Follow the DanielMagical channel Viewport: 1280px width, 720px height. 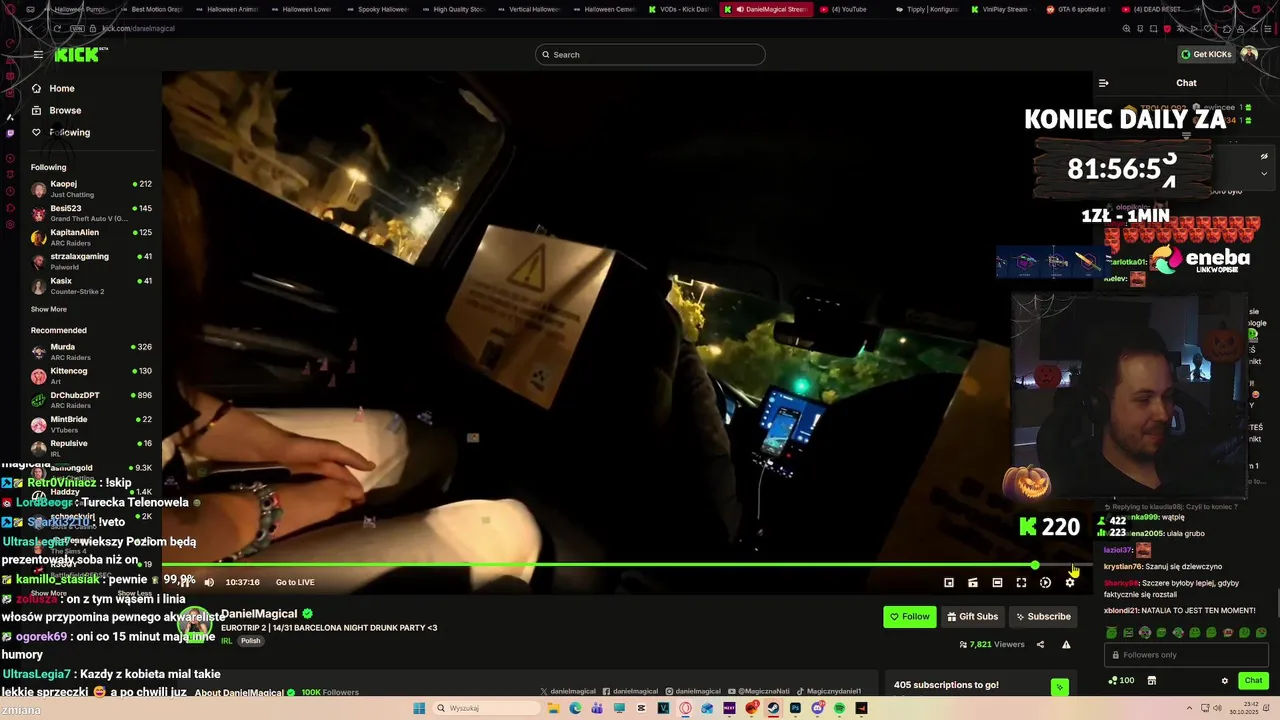910,617
